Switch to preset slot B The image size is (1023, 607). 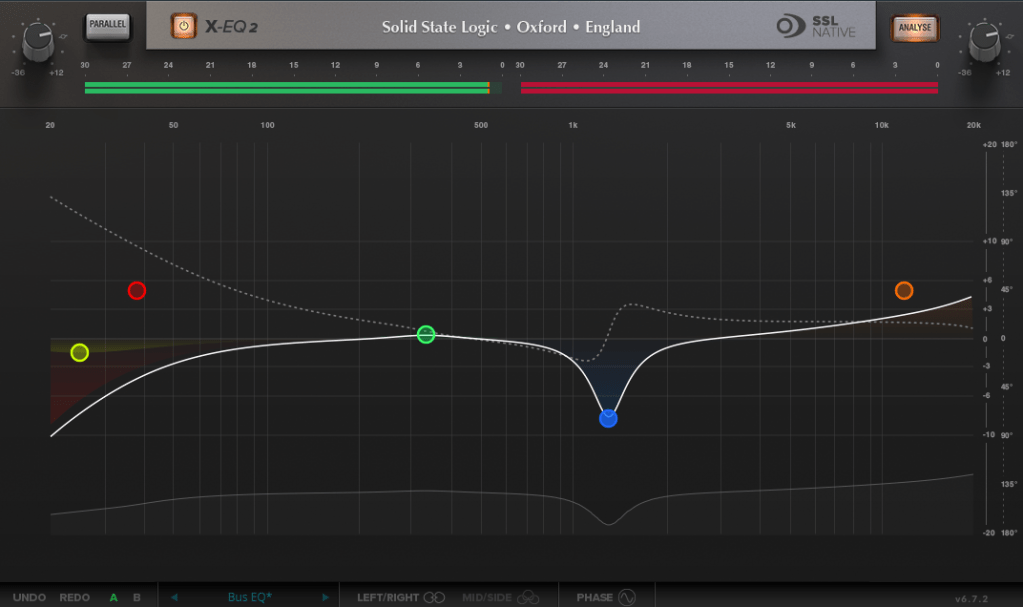(x=137, y=598)
